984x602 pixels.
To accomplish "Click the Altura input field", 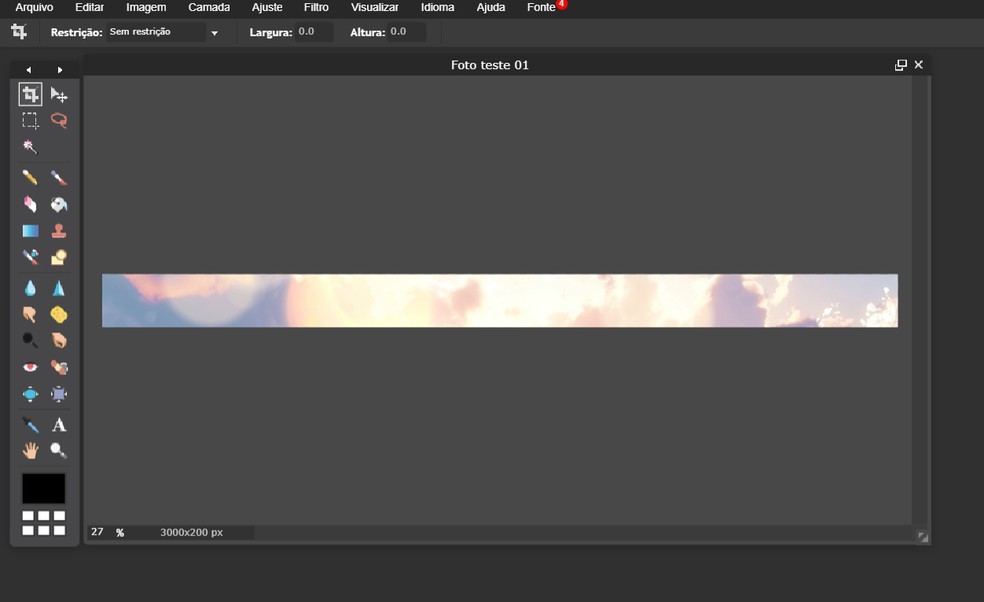I will [x=406, y=31].
